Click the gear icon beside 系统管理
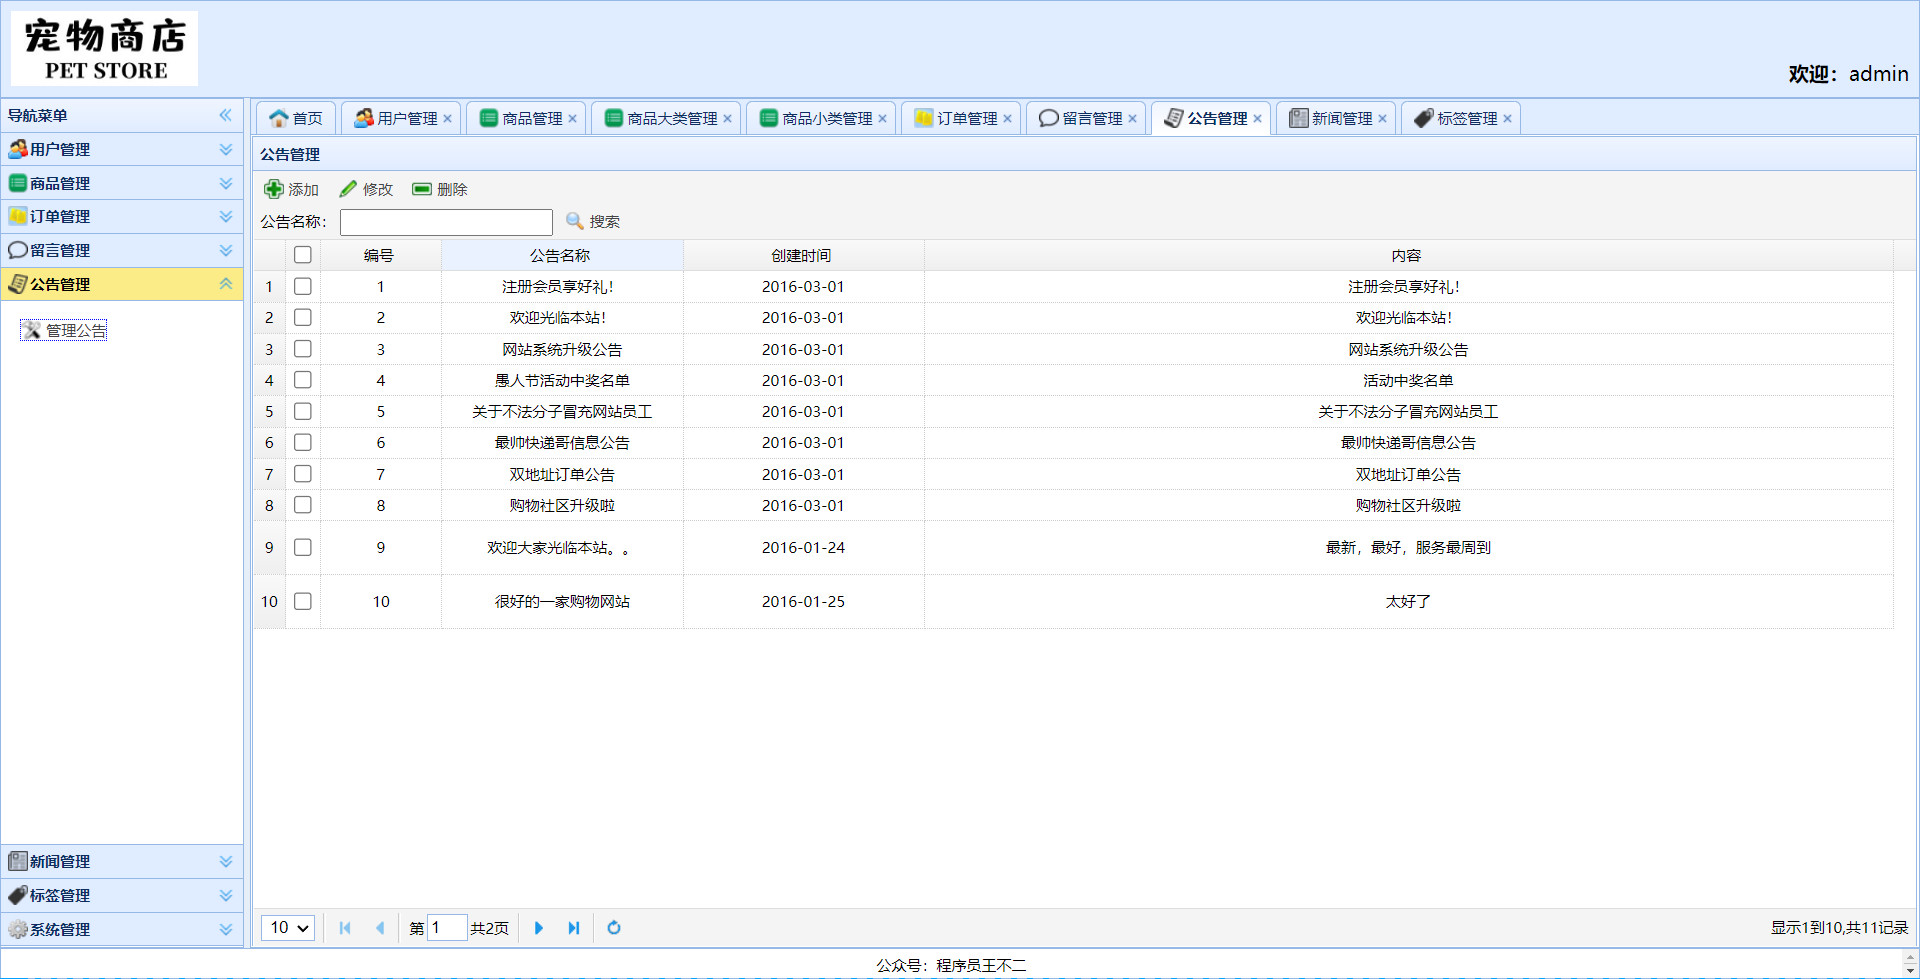Image resolution: width=1920 pixels, height=979 pixels. tap(18, 929)
